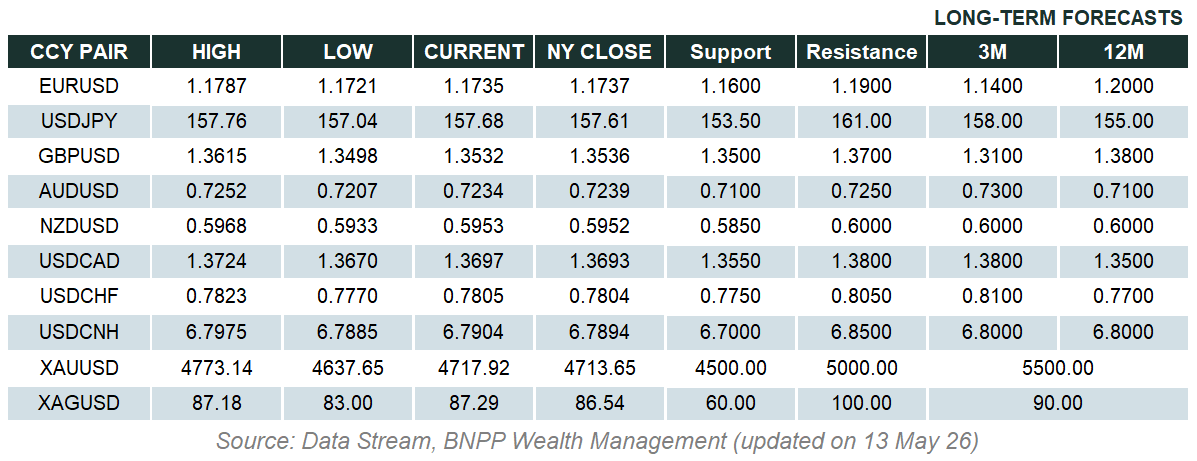This screenshot has width=1197, height=461.
Task: Click the USDJPY row label
Action: pyautogui.click(x=79, y=121)
